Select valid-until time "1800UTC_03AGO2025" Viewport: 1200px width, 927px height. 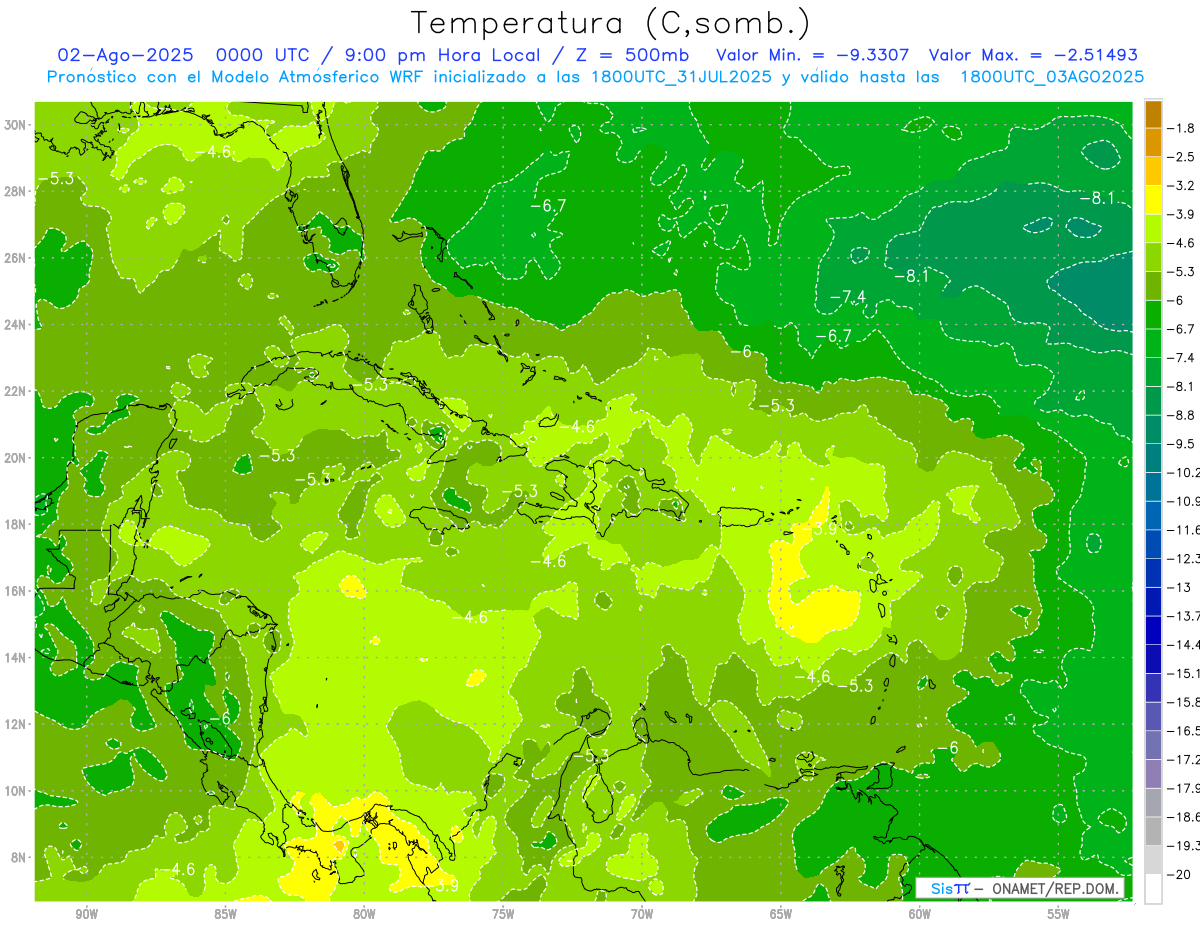pyautogui.click(x=1052, y=77)
